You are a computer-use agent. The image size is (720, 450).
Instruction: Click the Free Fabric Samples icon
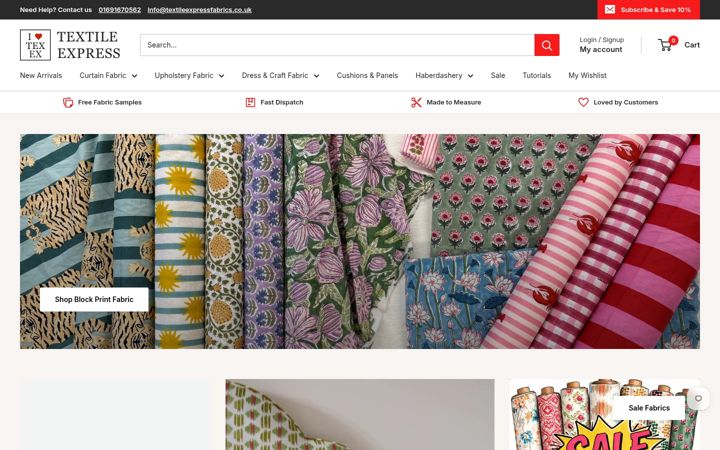coord(68,102)
